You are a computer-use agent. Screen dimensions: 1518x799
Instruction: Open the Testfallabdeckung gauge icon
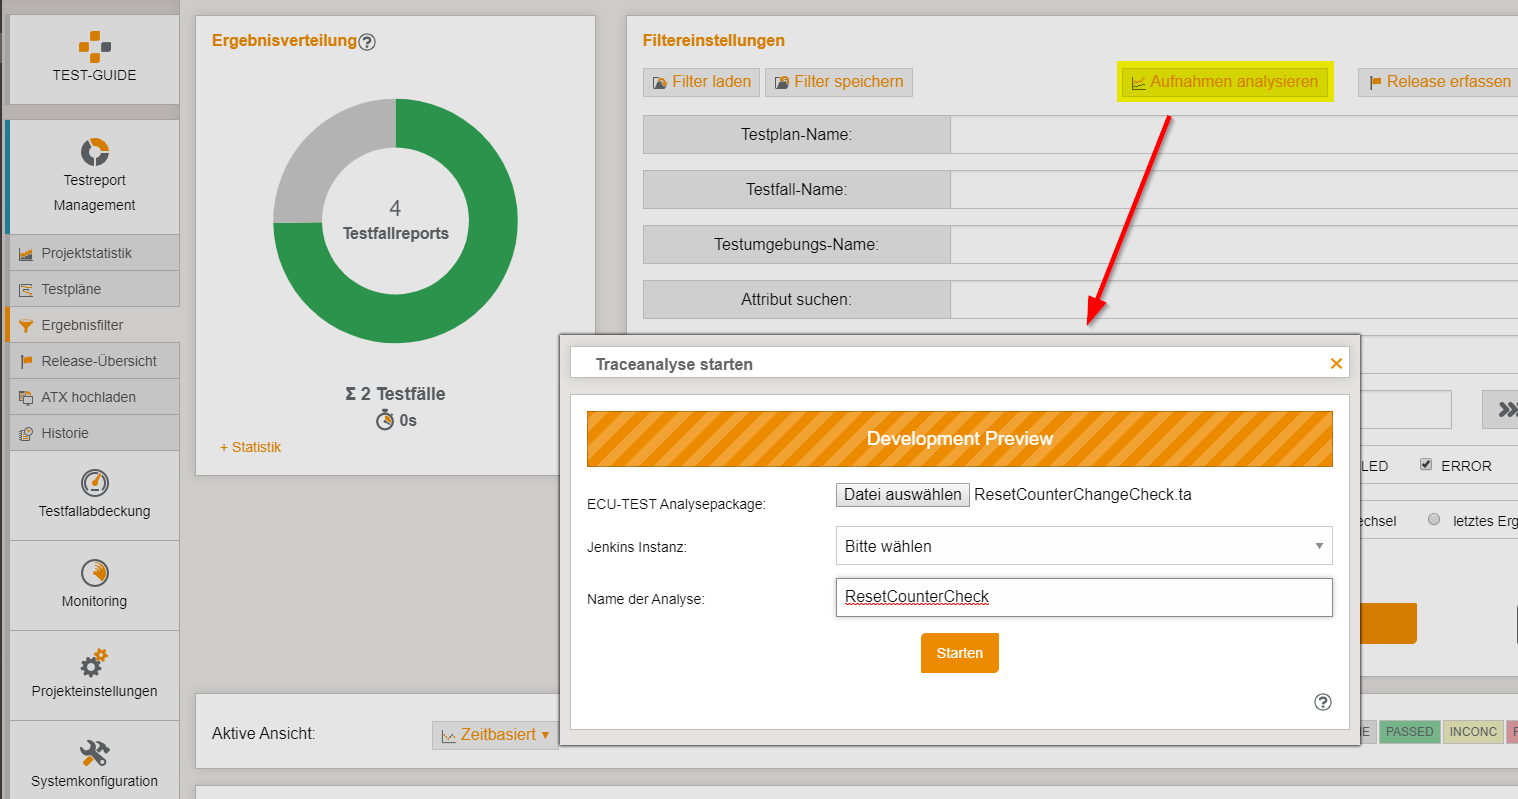[x=95, y=483]
